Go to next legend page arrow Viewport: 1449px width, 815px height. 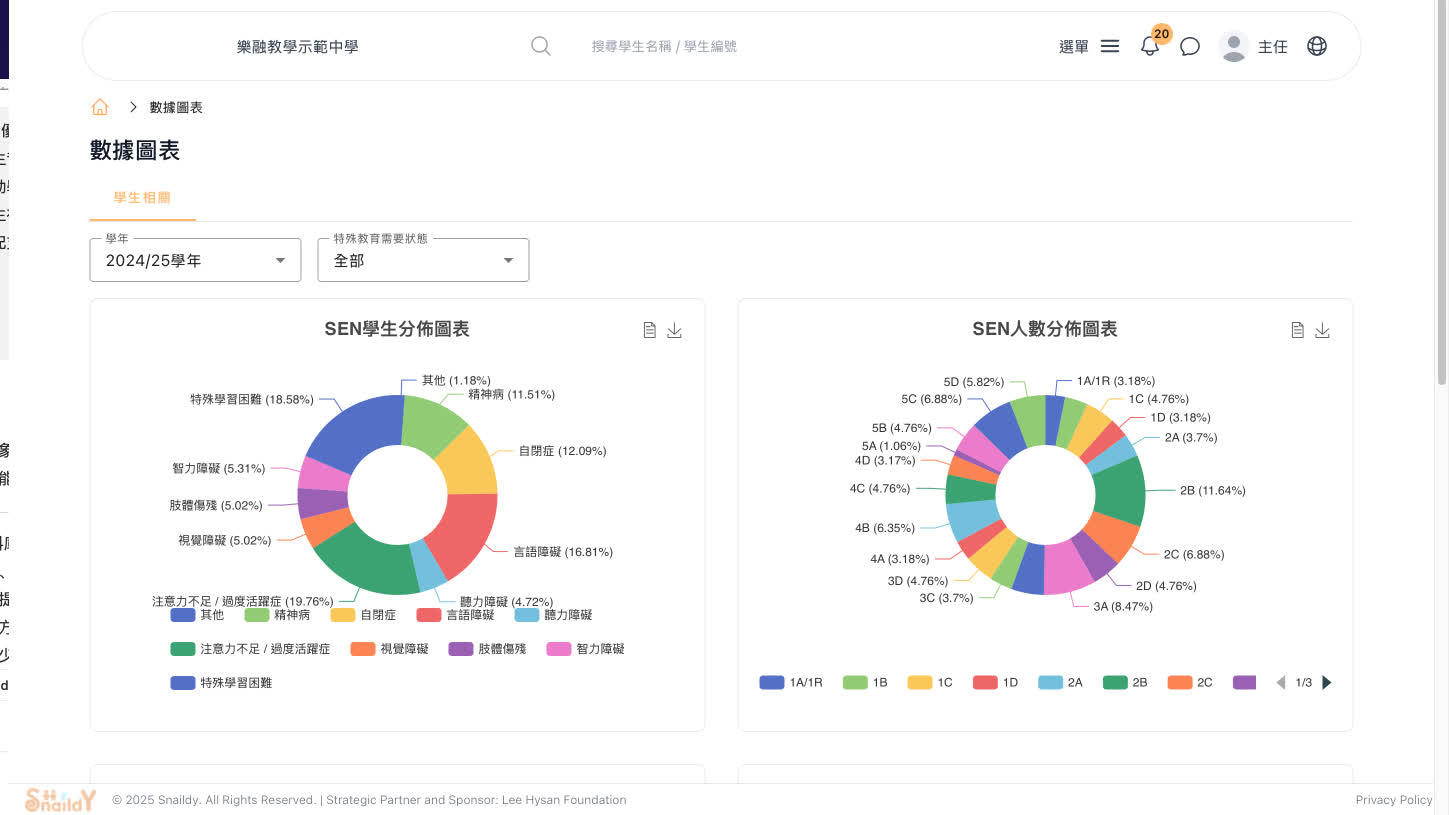1327,683
